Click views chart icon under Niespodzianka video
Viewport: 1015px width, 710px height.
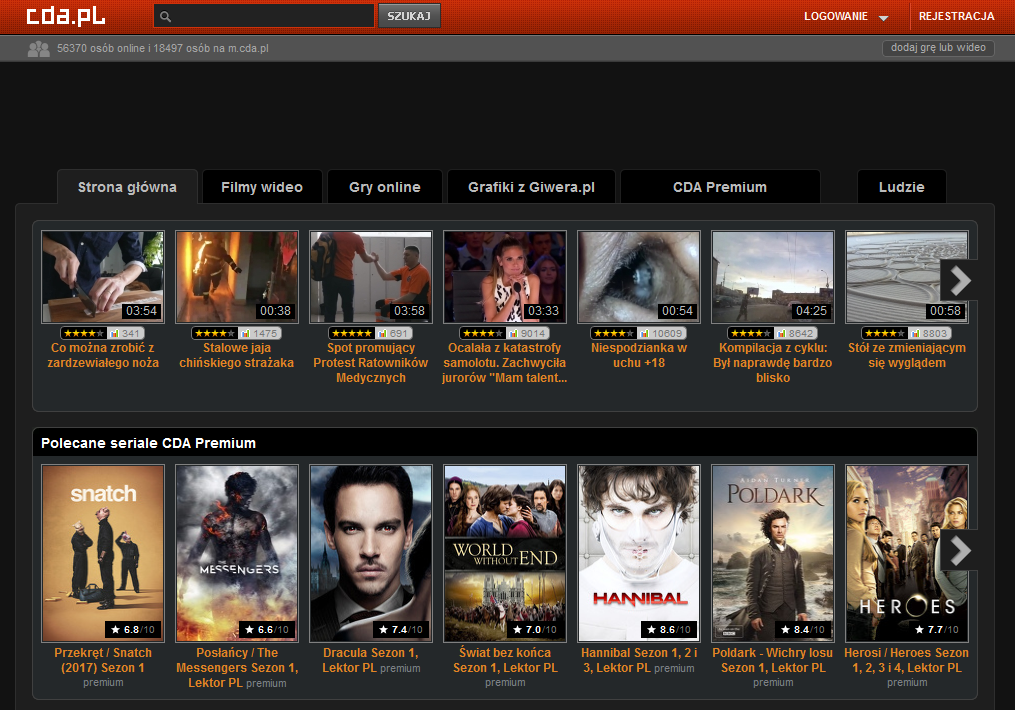[x=646, y=333]
